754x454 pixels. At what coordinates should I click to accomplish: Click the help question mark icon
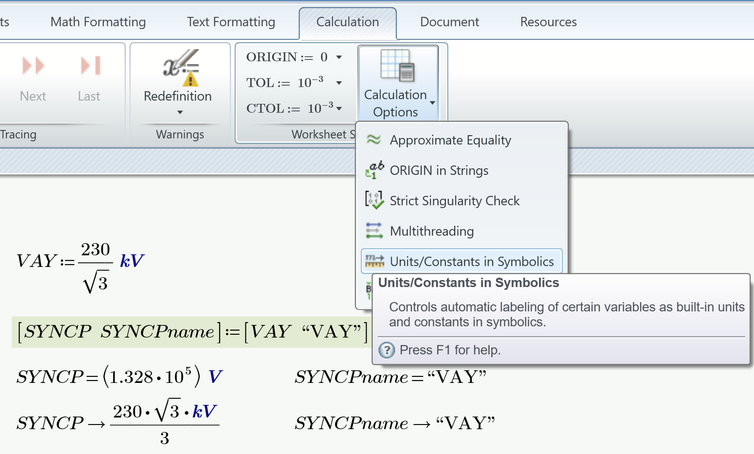pos(386,350)
